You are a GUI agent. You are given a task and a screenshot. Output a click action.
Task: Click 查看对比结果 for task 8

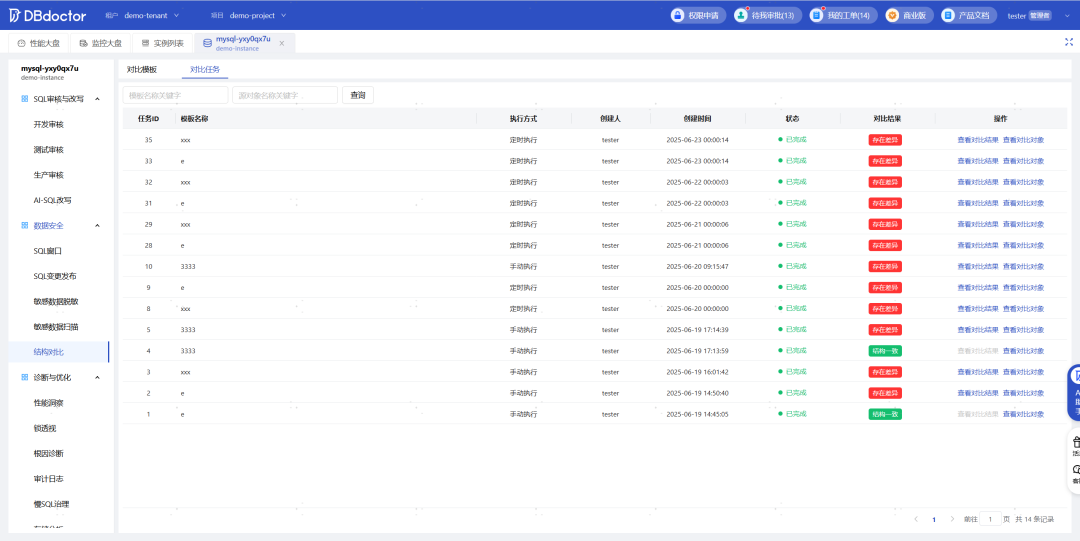[x=977, y=309]
